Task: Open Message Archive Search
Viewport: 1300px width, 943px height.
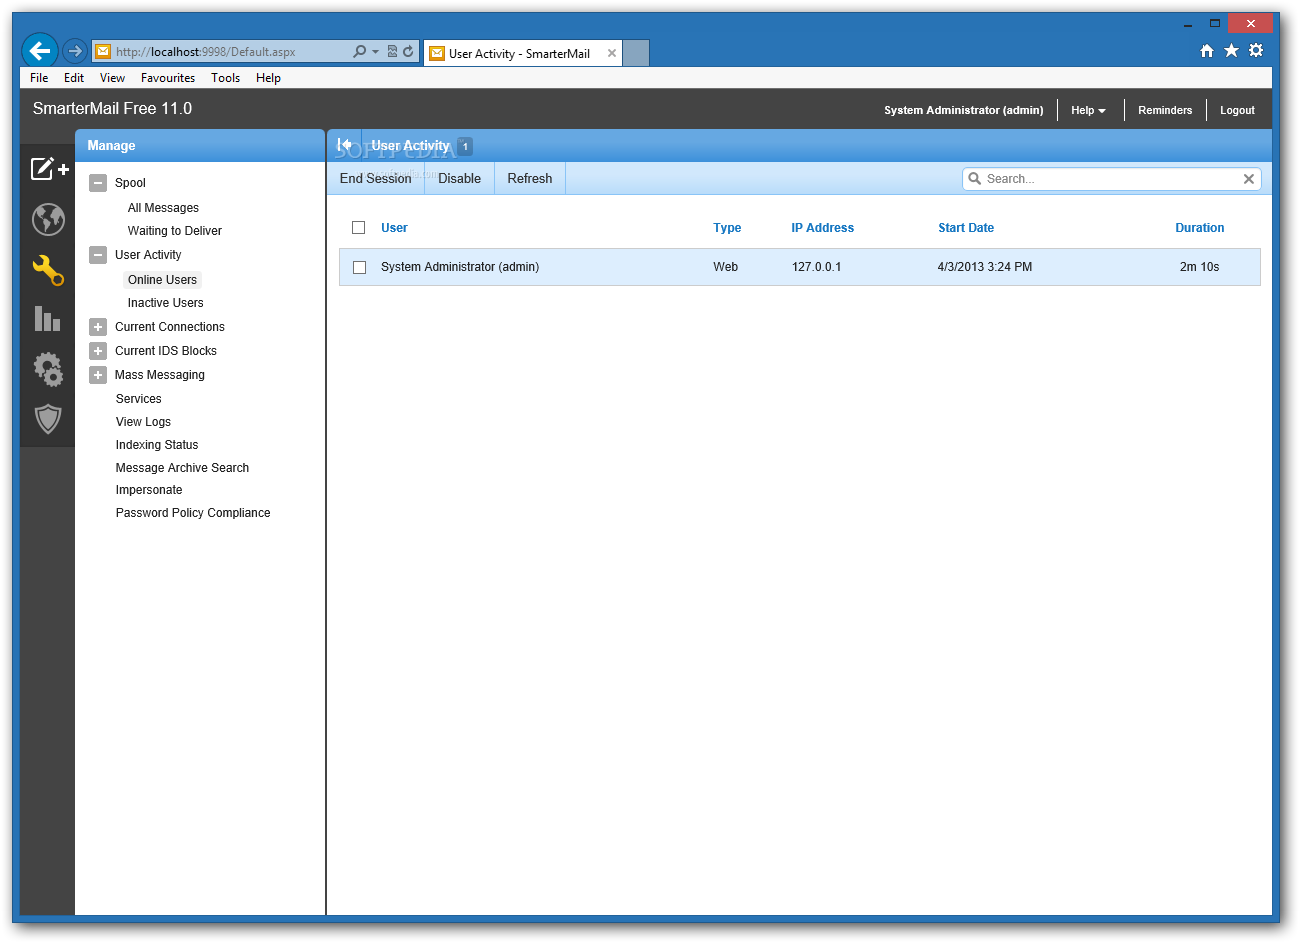Action: pos(182,468)
